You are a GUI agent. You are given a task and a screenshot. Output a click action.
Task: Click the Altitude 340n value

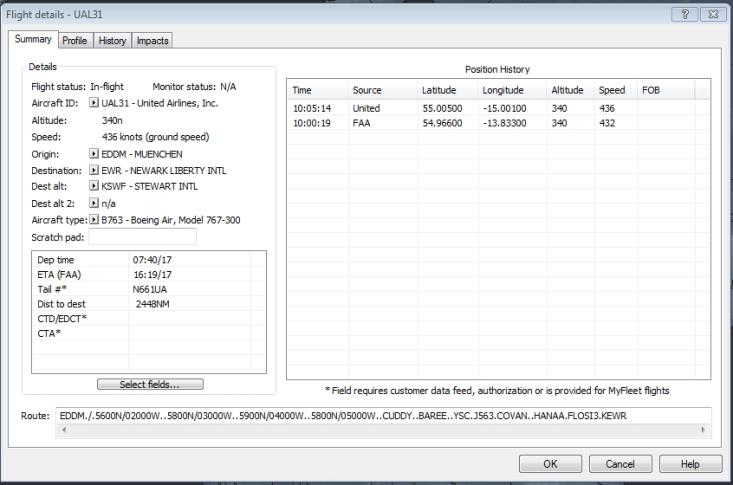pyautogui.click(x=112, y=120)
